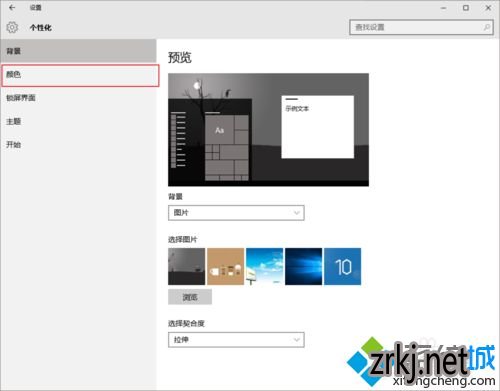Click the 个性化 heading text
The height and width of the screenshot is (391, 500).
click(x=41, y=28)
